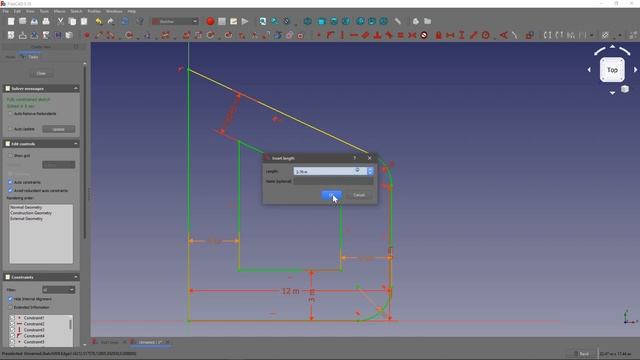Apply the parallel constraint
Viewport: 640px width, 360px height.
365,36
